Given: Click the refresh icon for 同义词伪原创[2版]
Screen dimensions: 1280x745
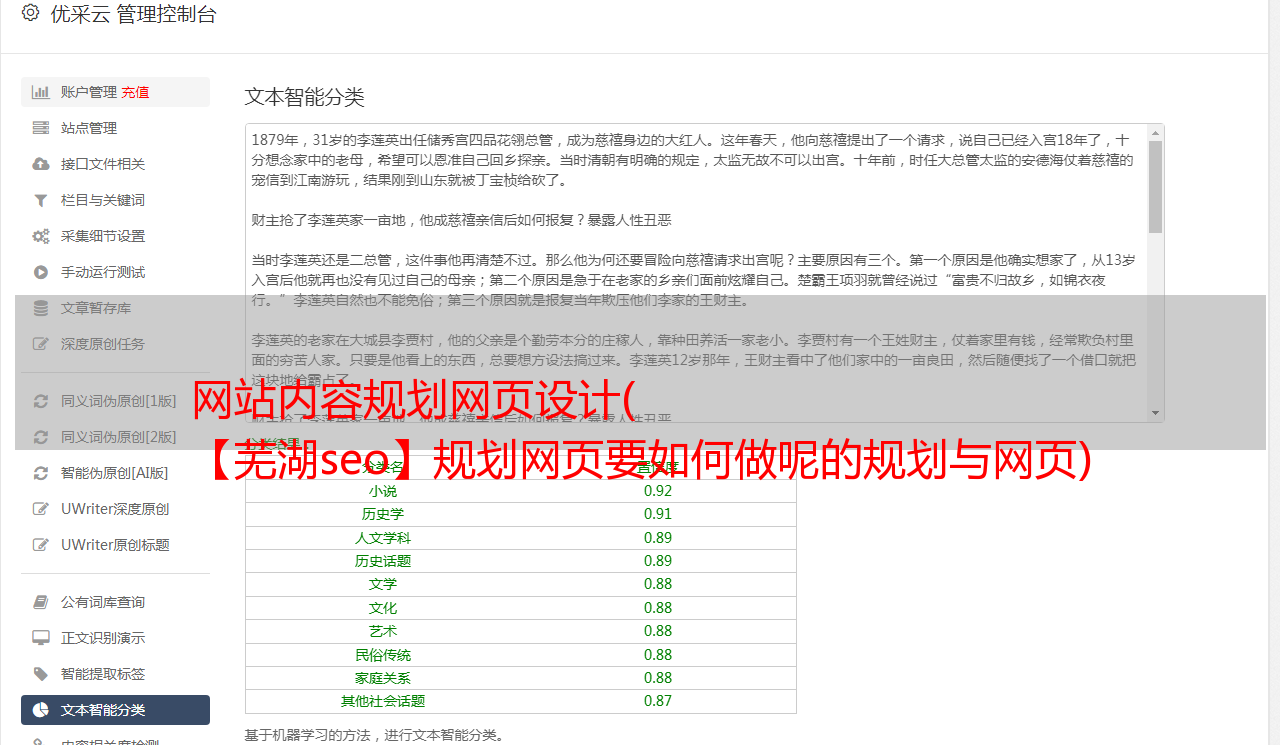Looking at the screenshot, I should 41,437.
